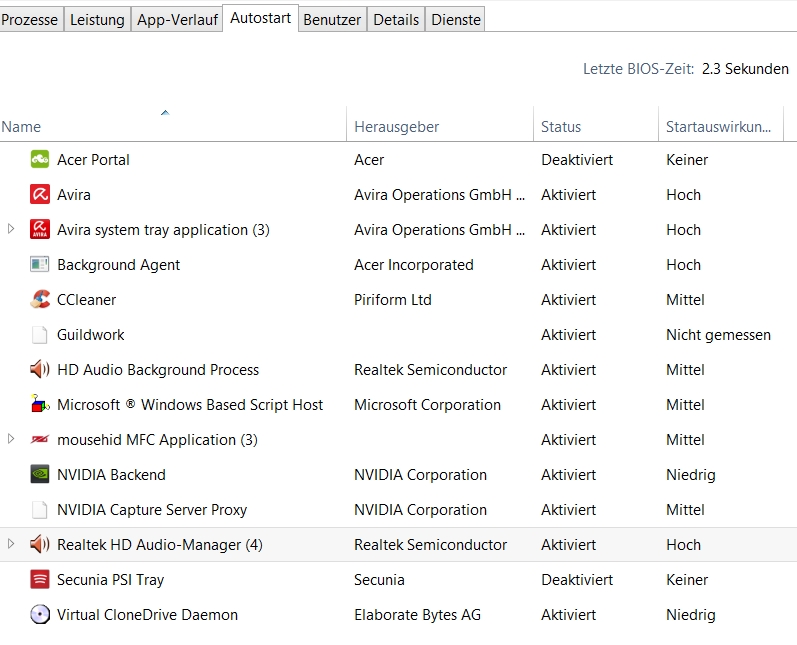This screenshot has width=797, height=645.
Task: Click the 2.3 Sekunden BIOS time value
Action: [x=745, y=69]
